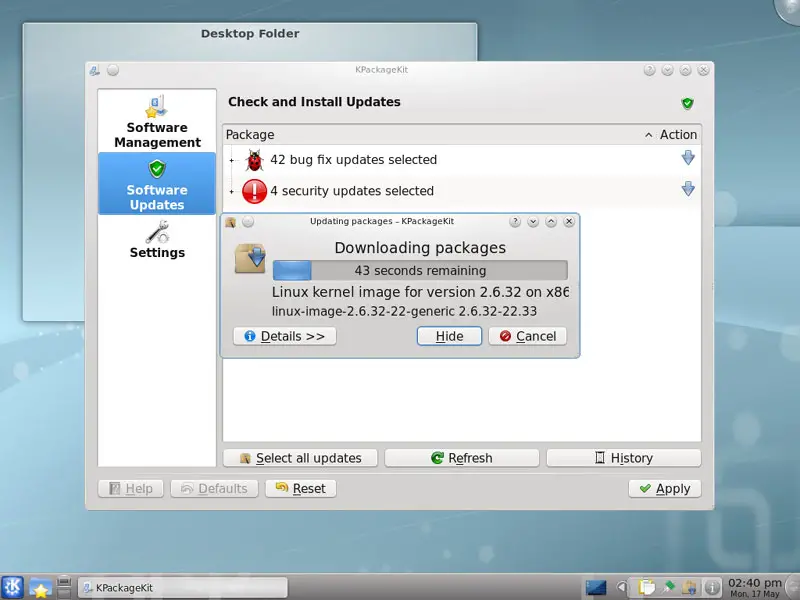
Task: Click the package download icon in the dialog
Action: [x=250, y=258]
